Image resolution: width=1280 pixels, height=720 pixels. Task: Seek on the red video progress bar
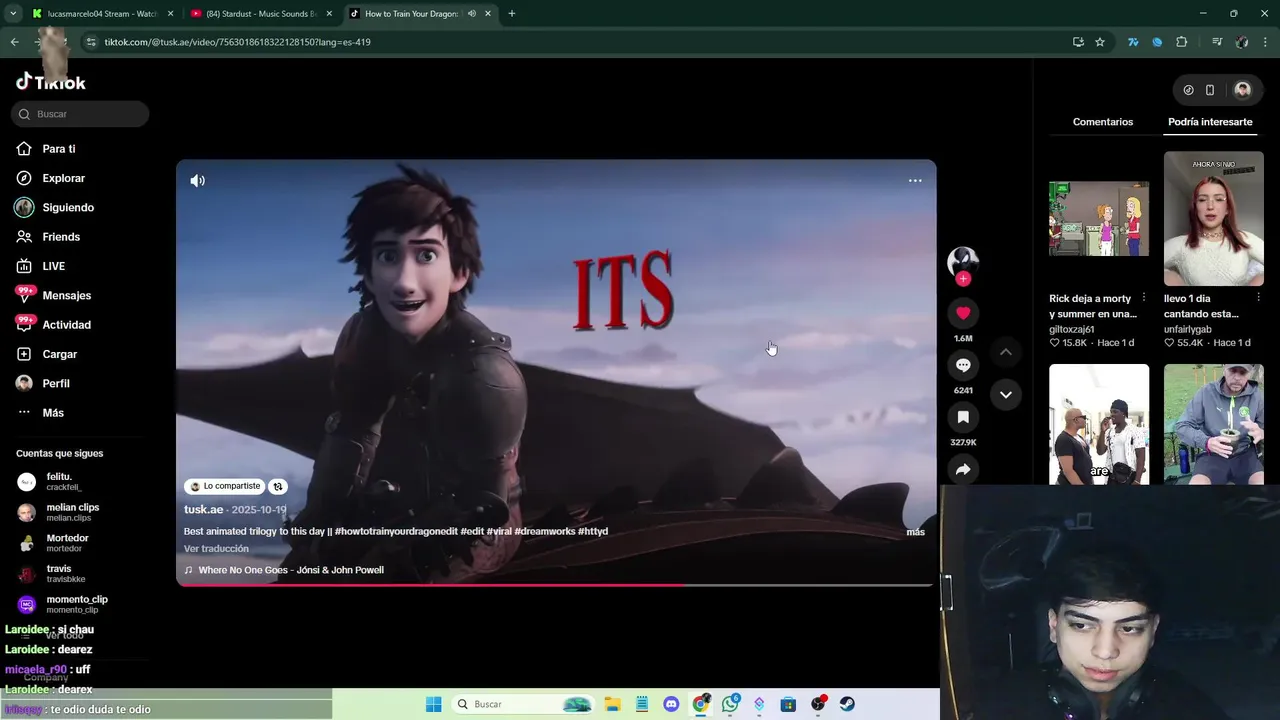(556, 585)
